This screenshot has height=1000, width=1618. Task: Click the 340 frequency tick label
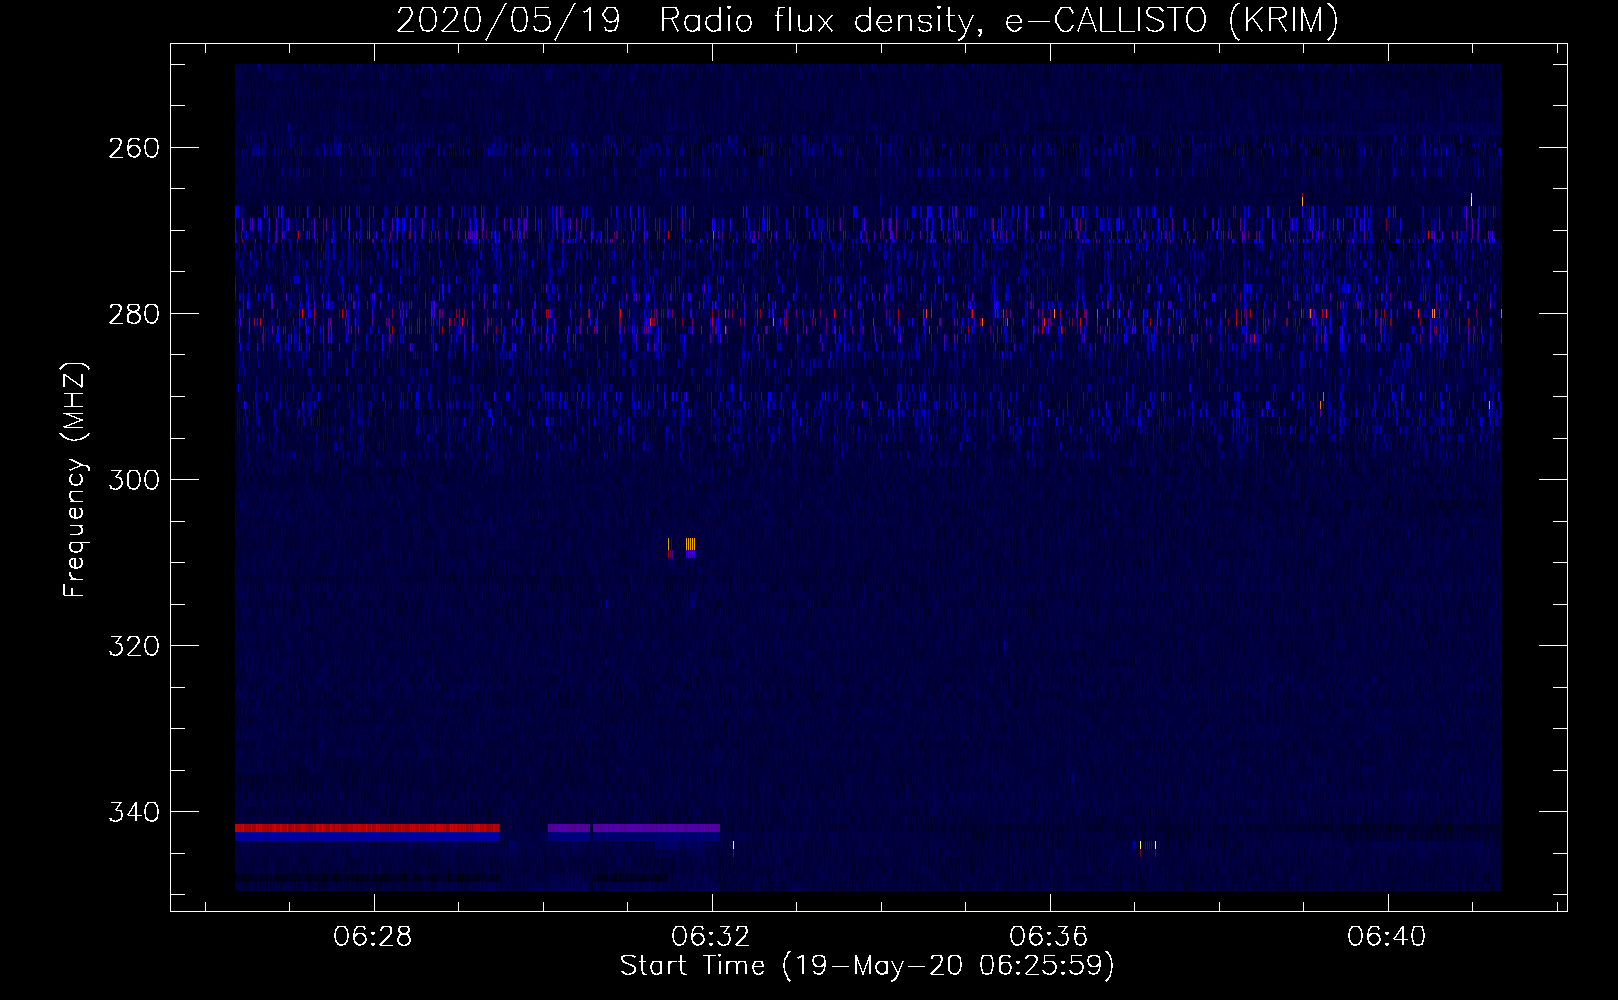point(132,812)
